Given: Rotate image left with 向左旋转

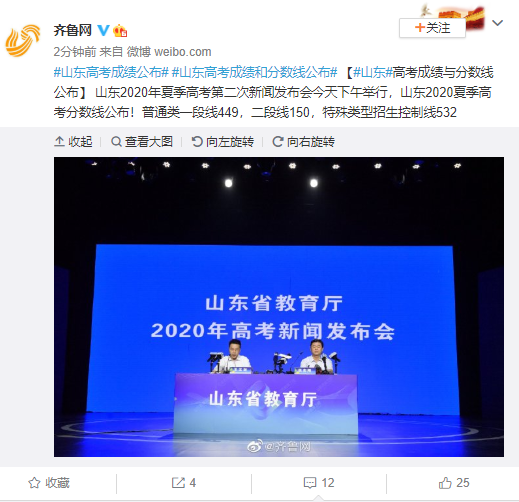Looking at the screenshot, I should pos(223,142).
